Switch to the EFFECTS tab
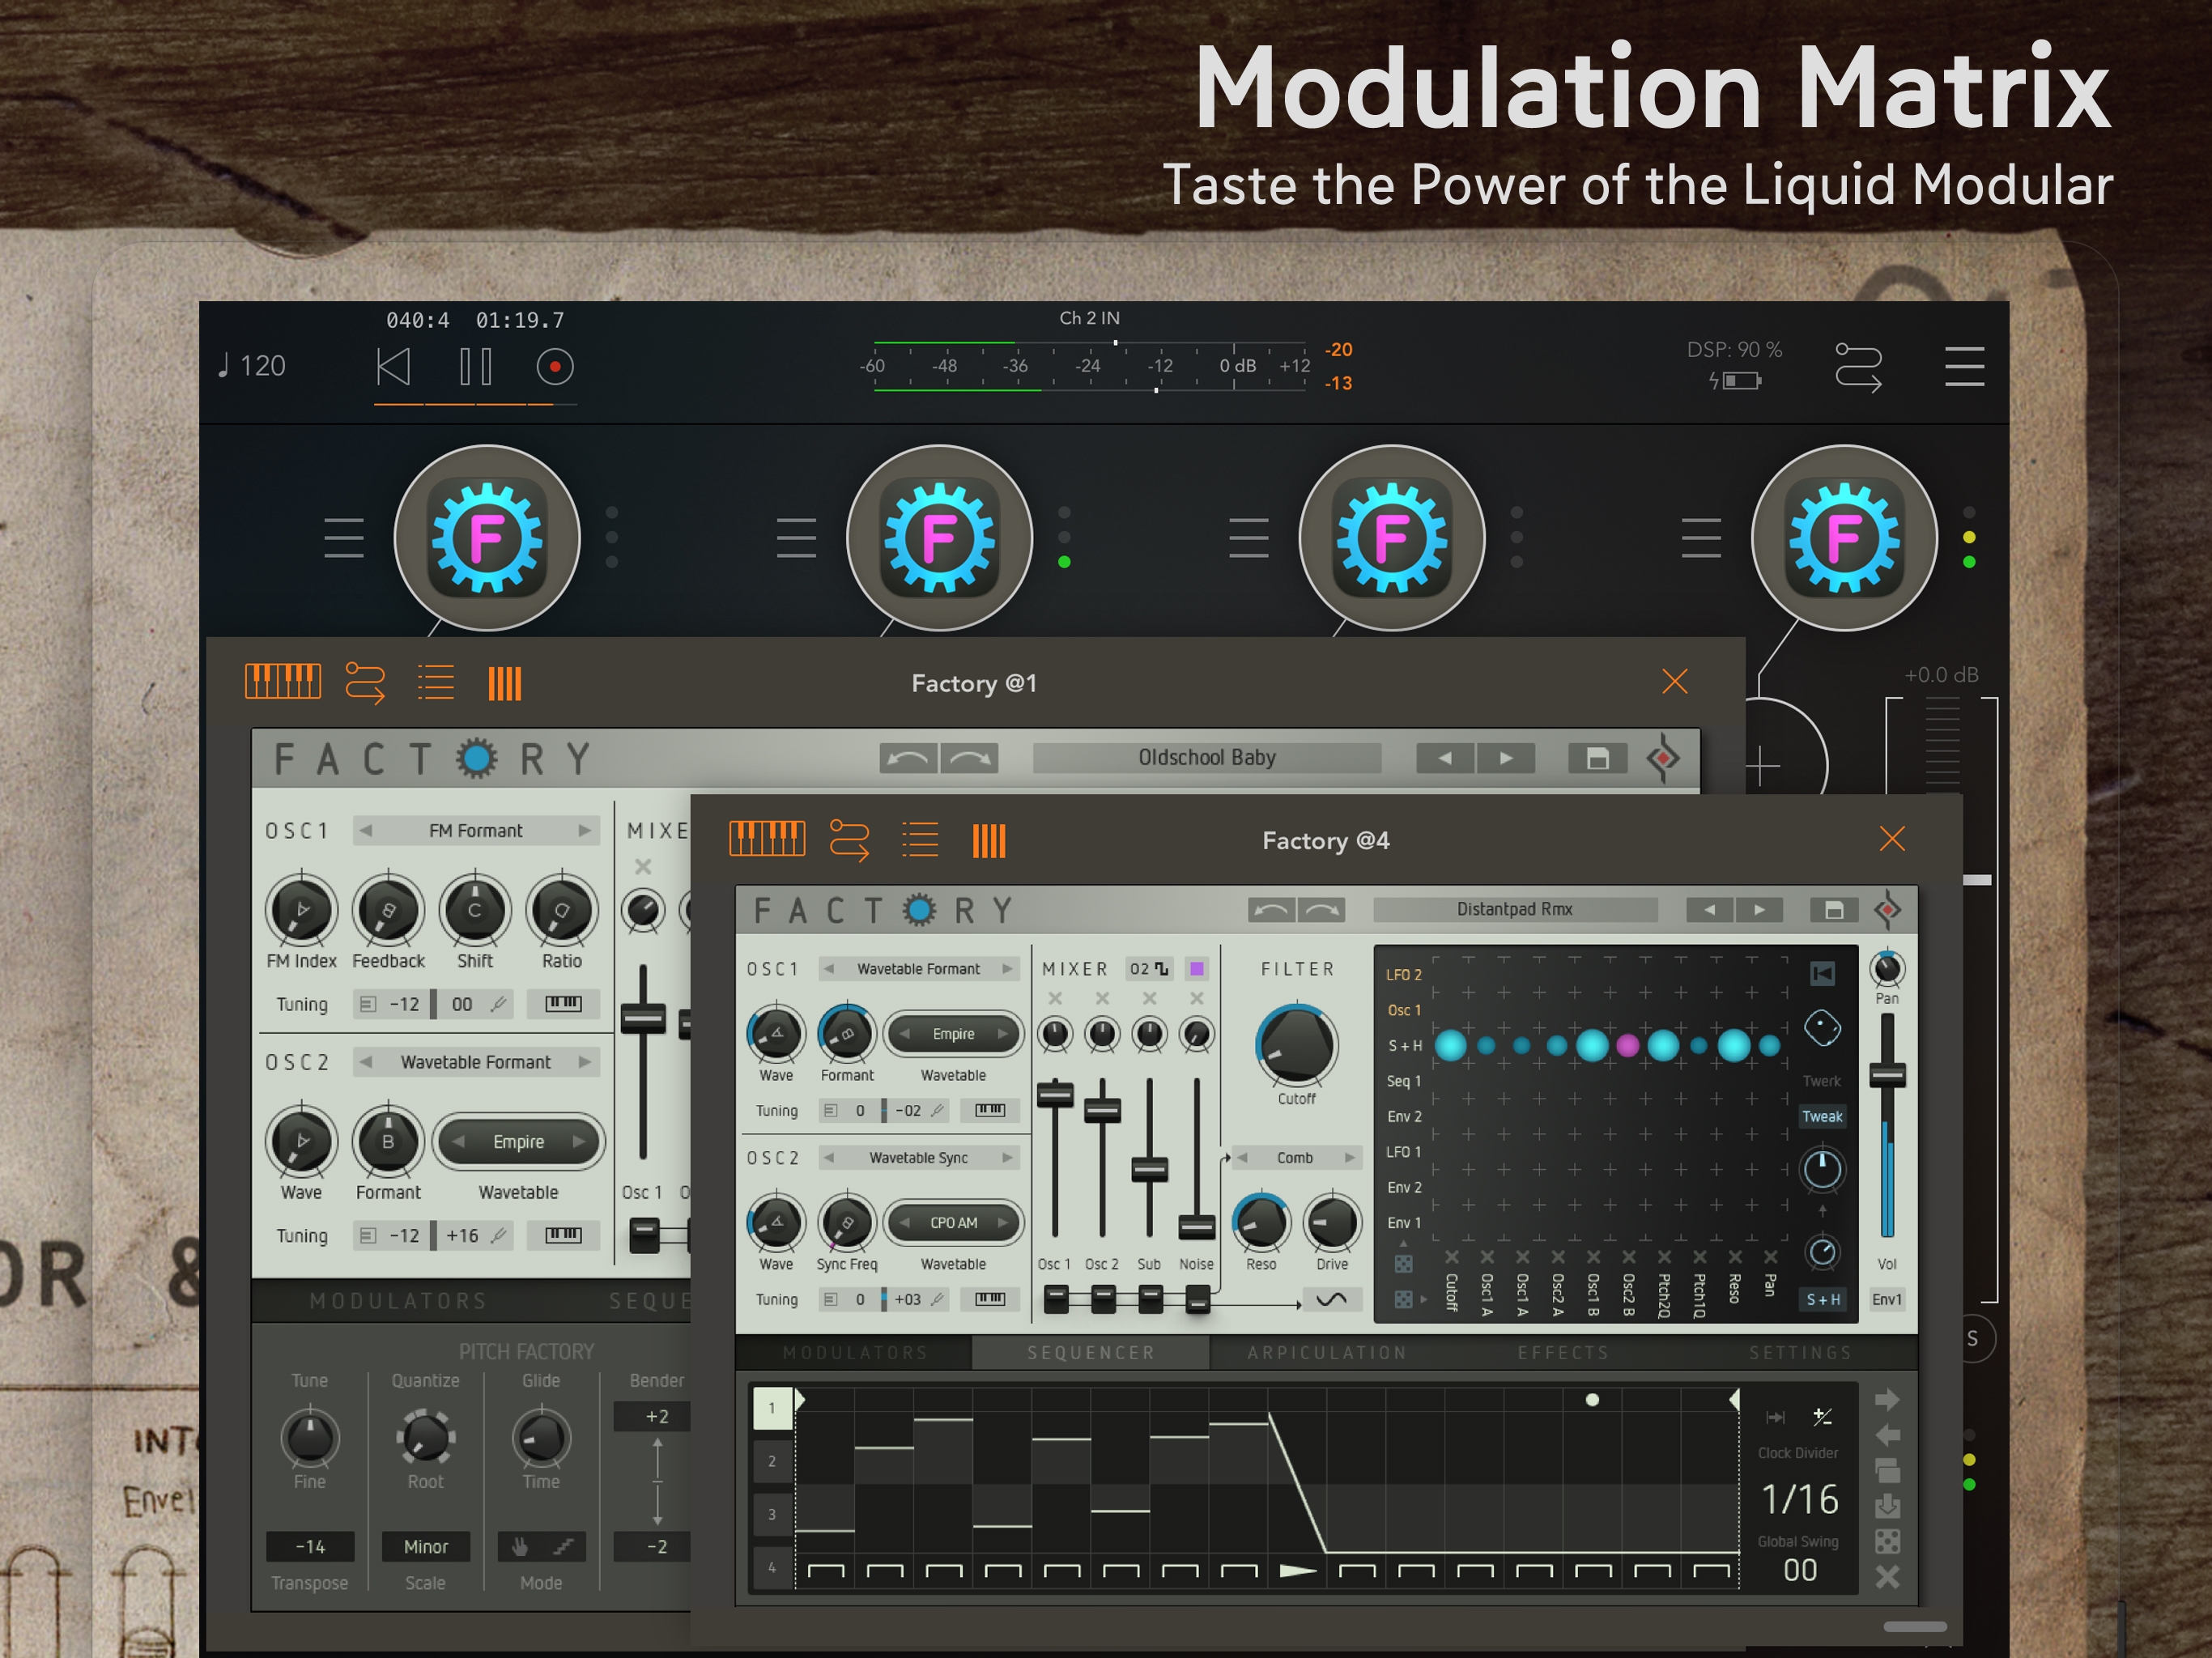 1563,1353
